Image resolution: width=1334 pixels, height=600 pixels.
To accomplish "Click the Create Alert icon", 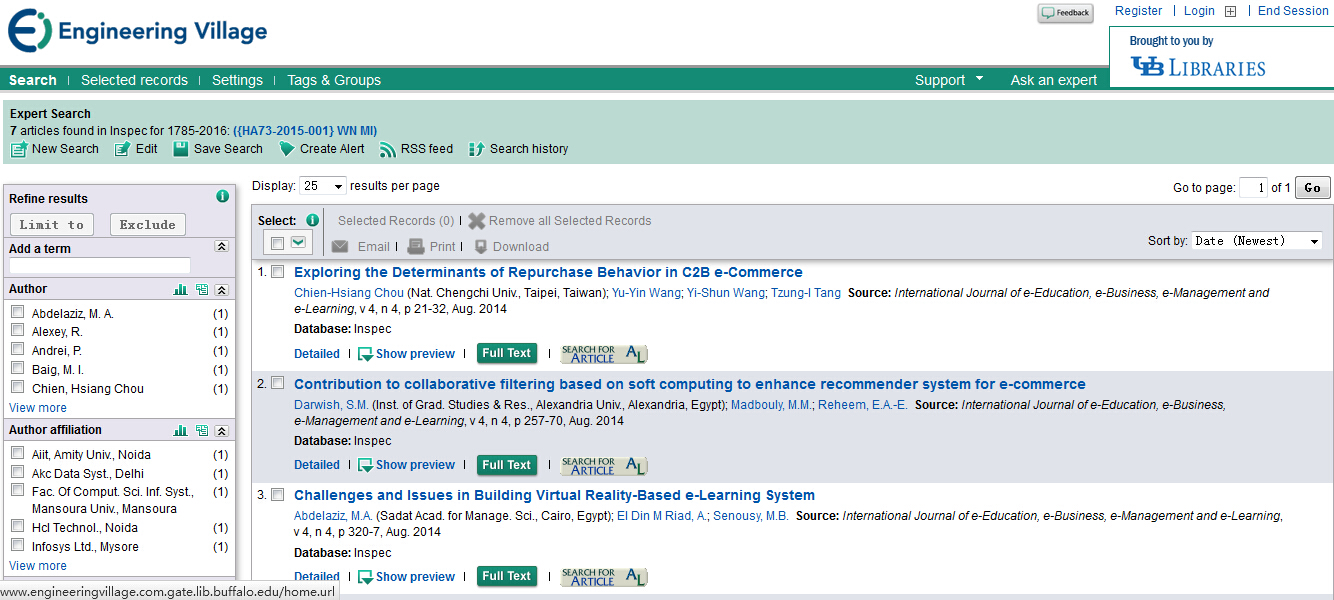I will coord(286,149).
